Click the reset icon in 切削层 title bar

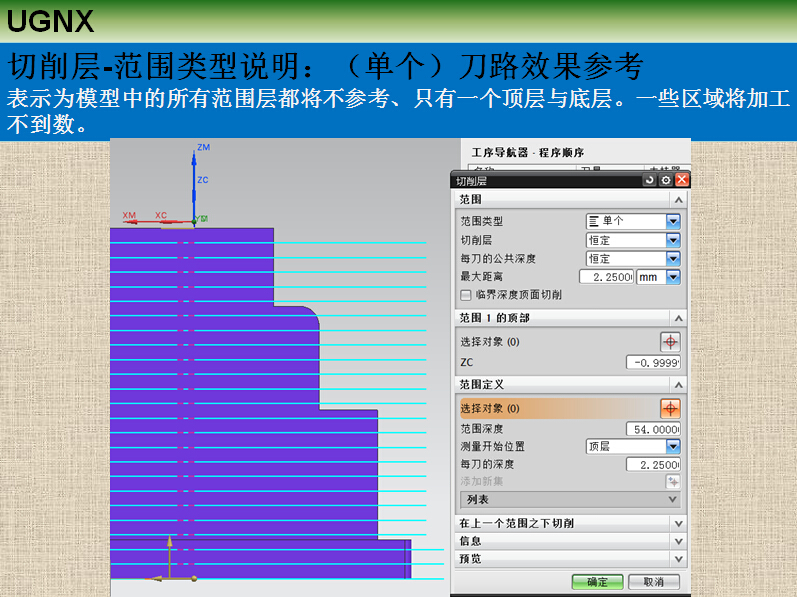(649, 180)
